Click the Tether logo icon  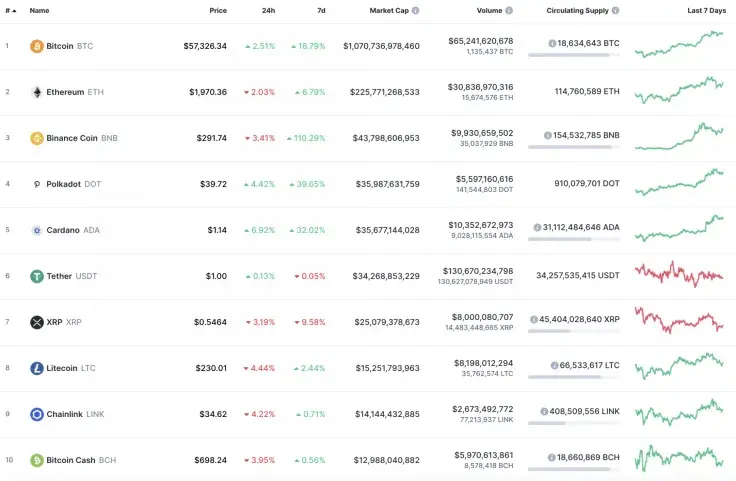(37, 276)
